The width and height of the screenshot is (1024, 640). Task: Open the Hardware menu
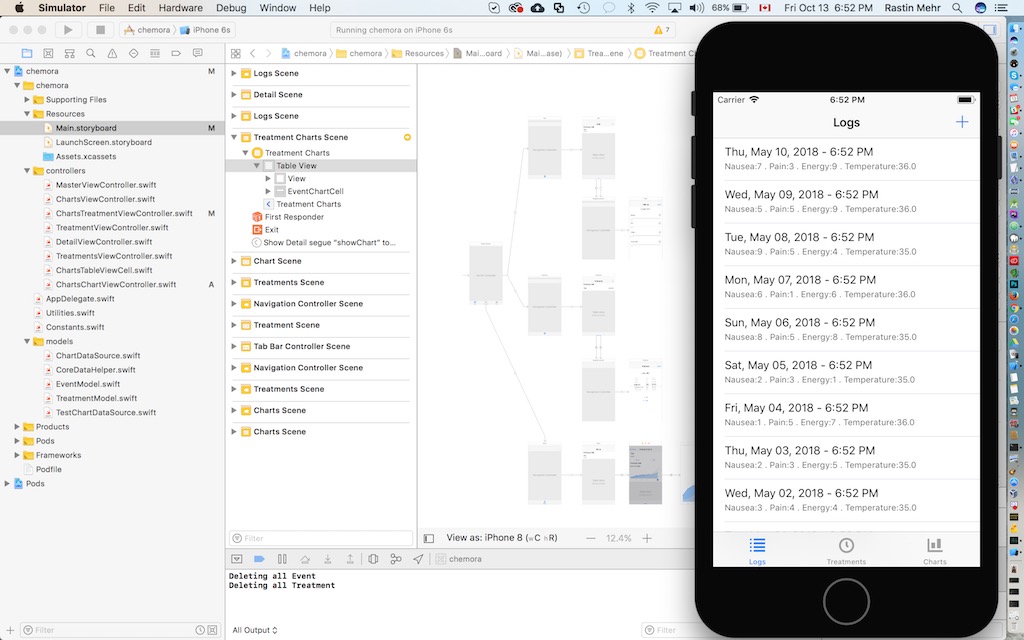[180, 8]
